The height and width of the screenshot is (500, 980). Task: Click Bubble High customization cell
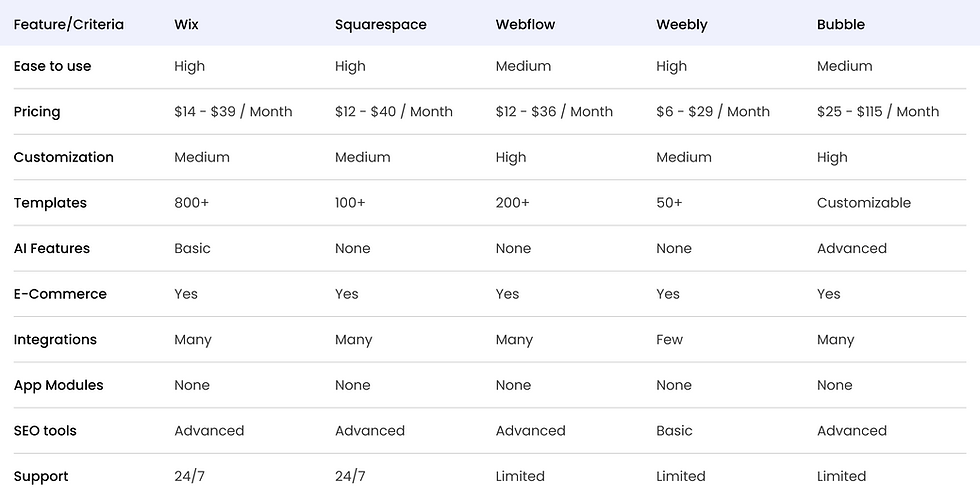click(x=832, y=158)
